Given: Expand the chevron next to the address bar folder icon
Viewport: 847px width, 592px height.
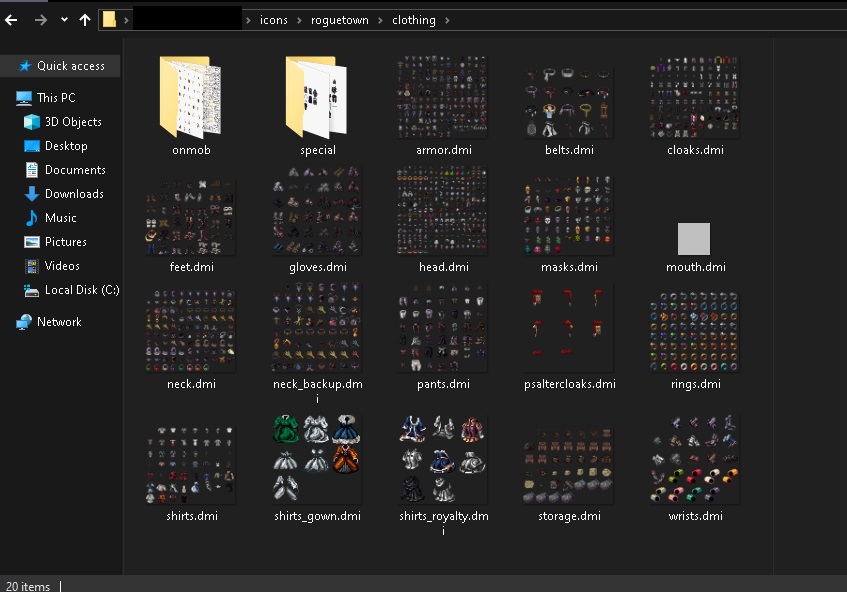Looking at the screenshot, I should [126, 21].
